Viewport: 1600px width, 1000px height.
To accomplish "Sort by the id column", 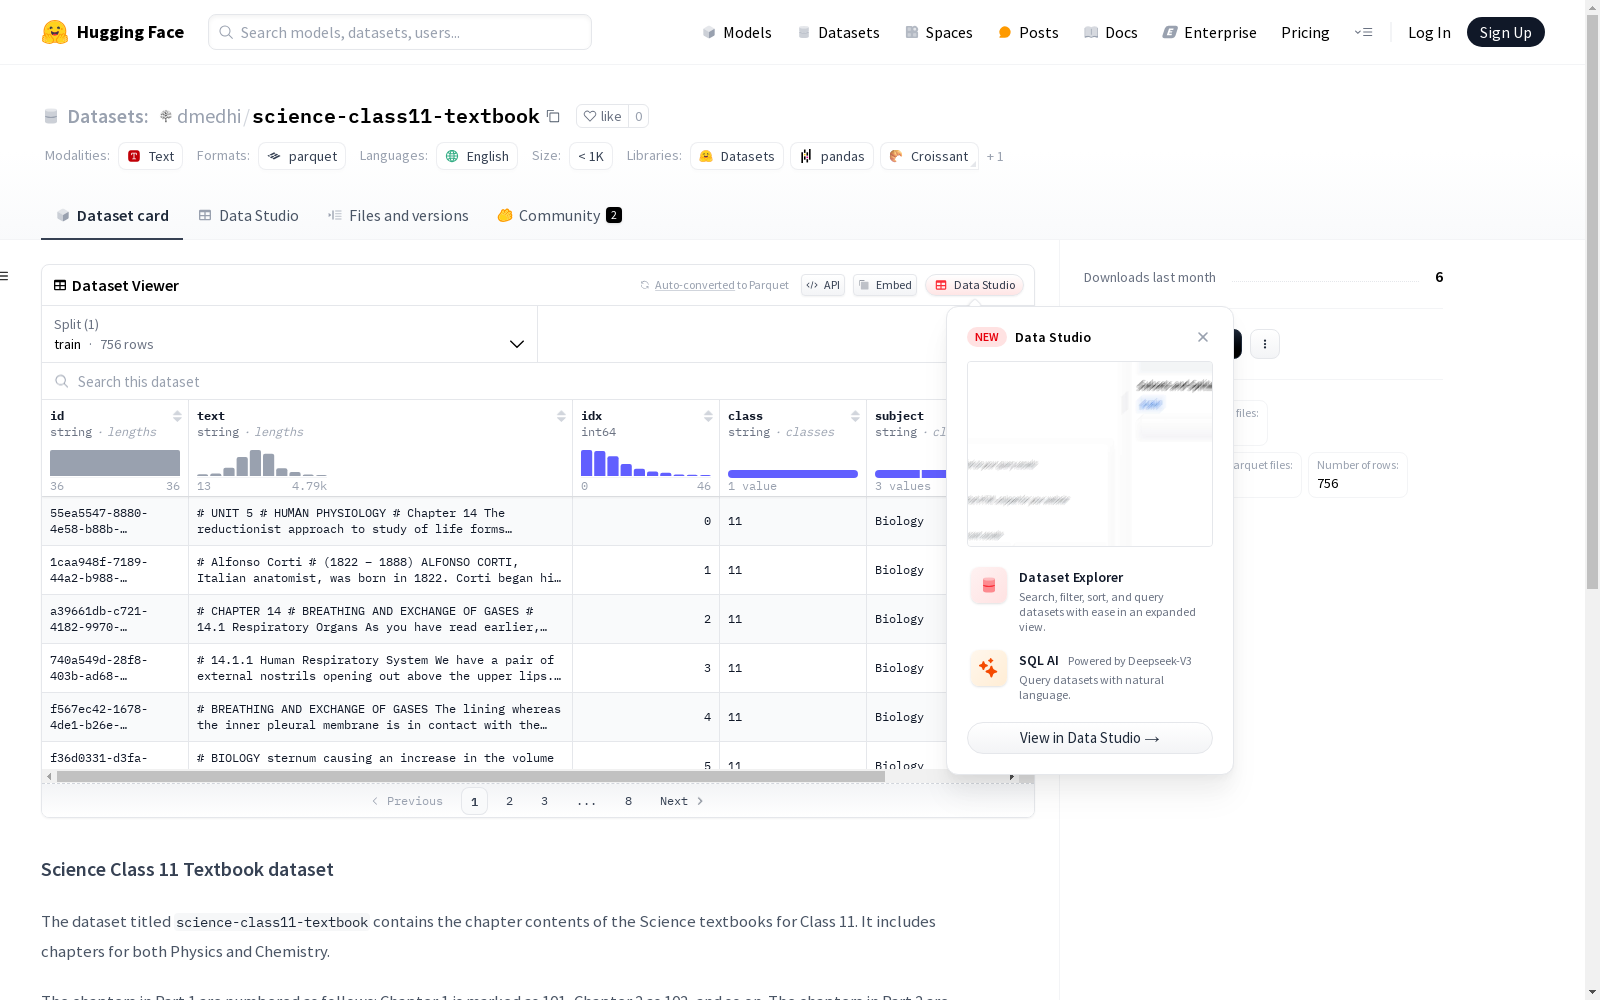I will click(x=177, y=416).
